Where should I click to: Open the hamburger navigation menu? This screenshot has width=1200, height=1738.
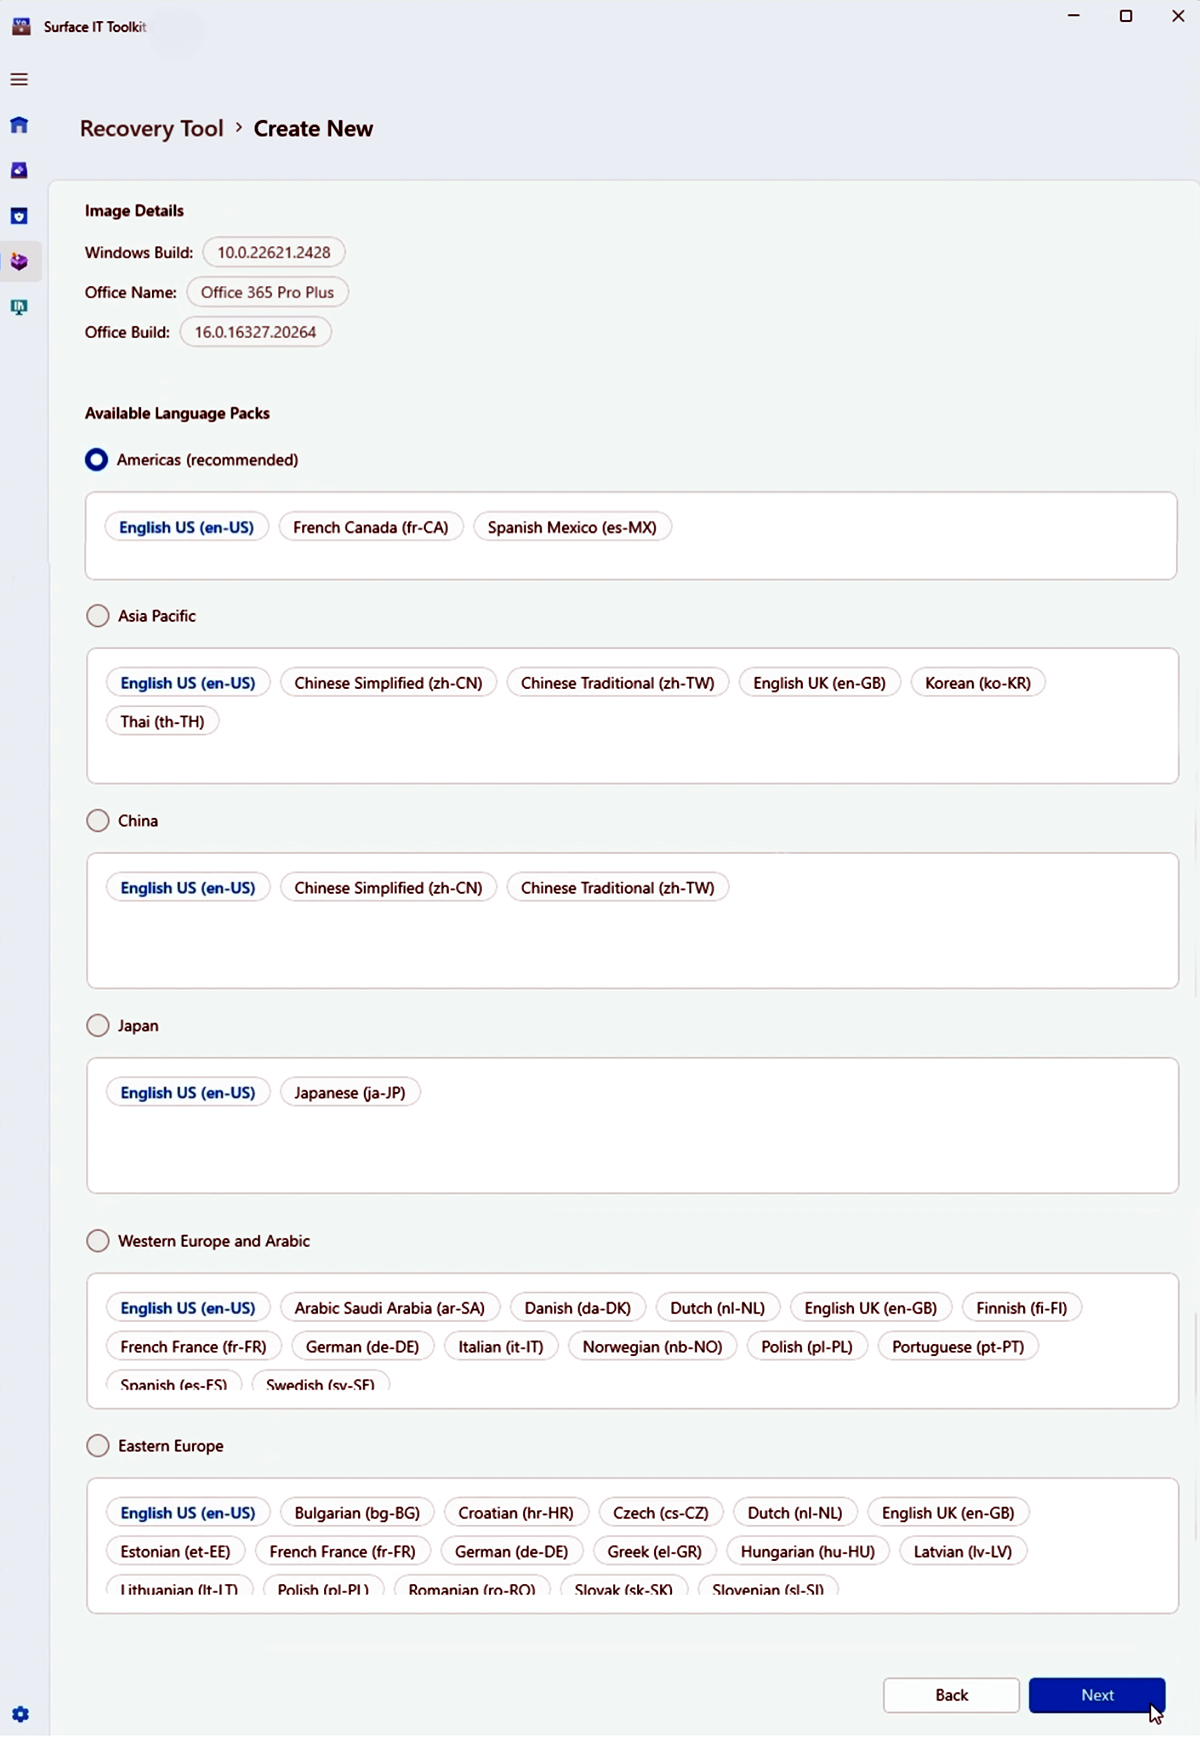tap(18, 79)
